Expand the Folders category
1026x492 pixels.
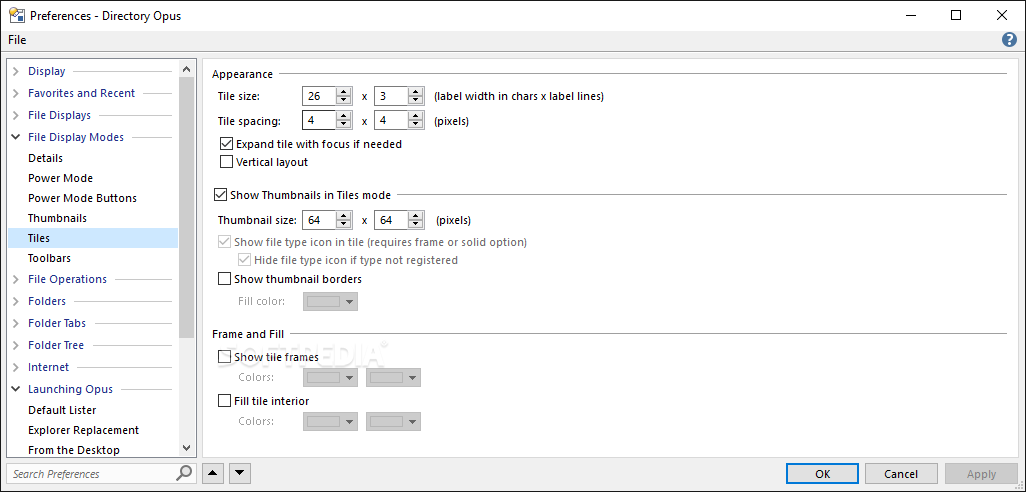pyautogui.click(x=16, y=302)
